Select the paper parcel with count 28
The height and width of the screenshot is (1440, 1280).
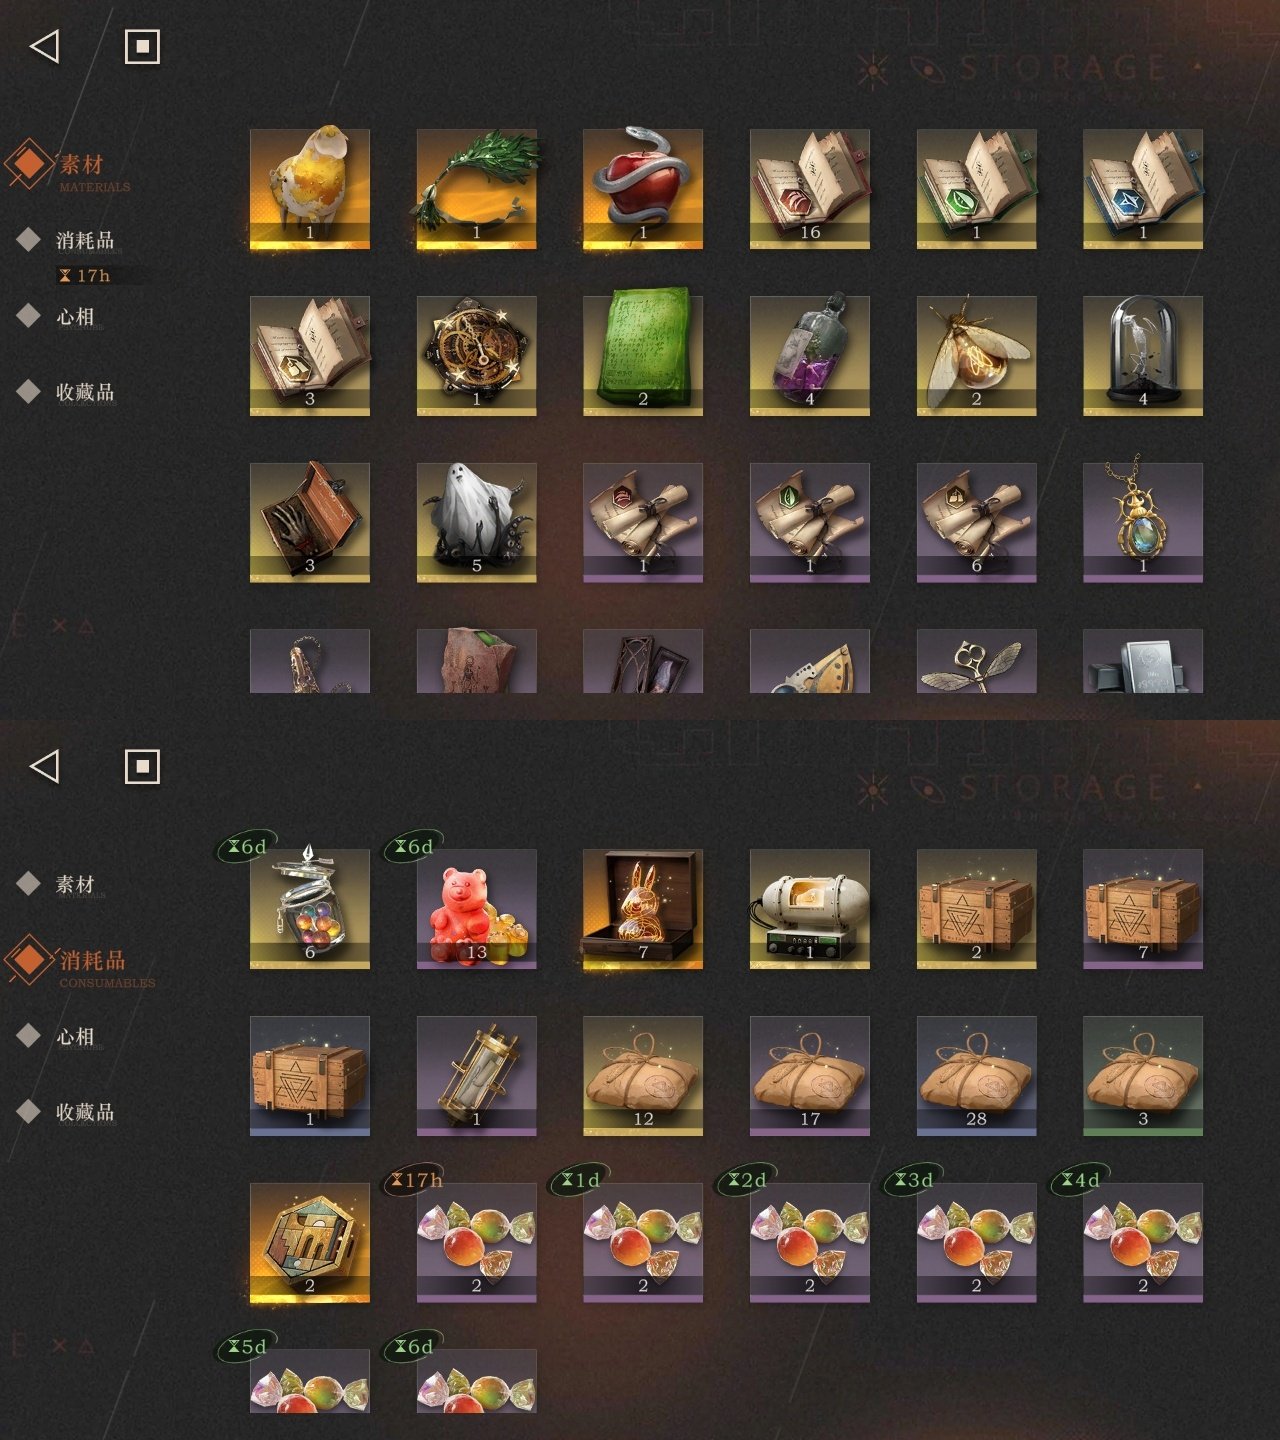point(976,1076)
